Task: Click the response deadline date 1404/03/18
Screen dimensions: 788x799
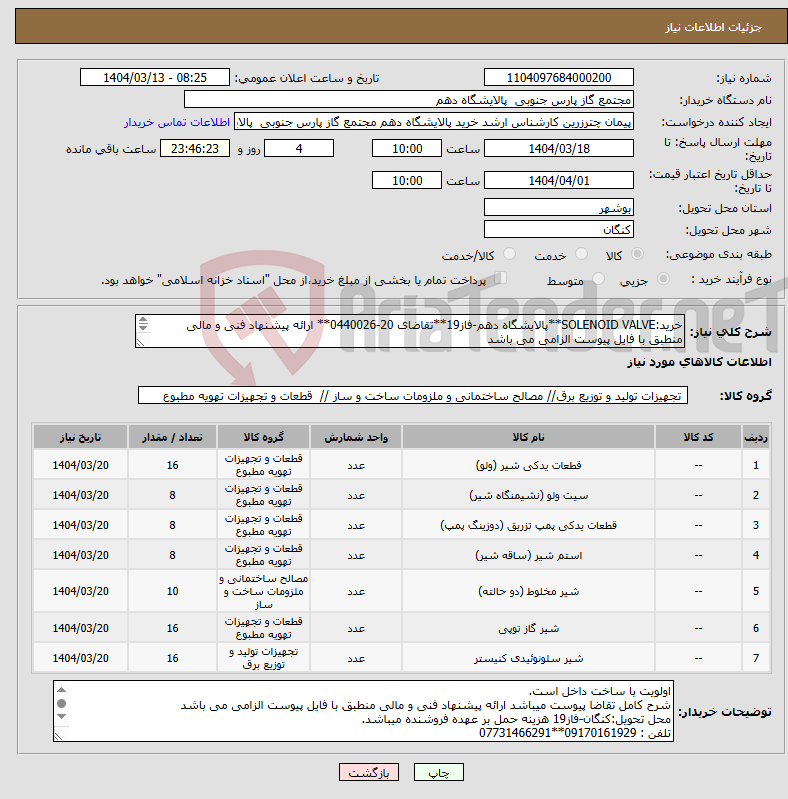Action: (559, 148)
